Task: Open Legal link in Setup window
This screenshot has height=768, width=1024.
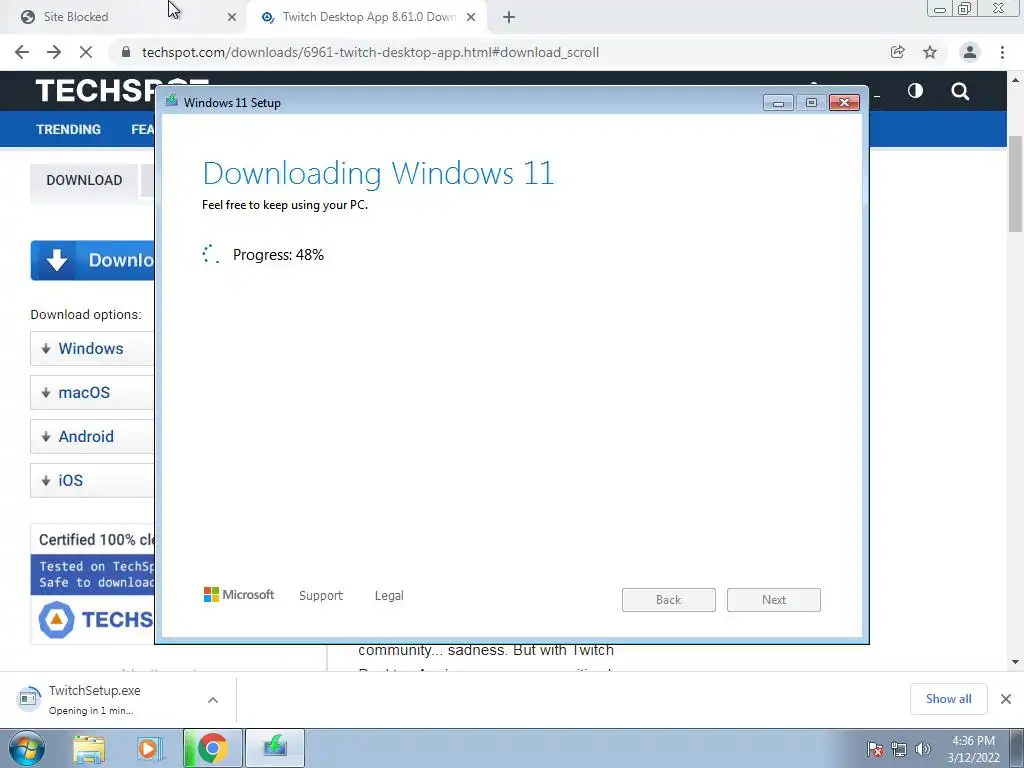Action: tap(389, 596)
